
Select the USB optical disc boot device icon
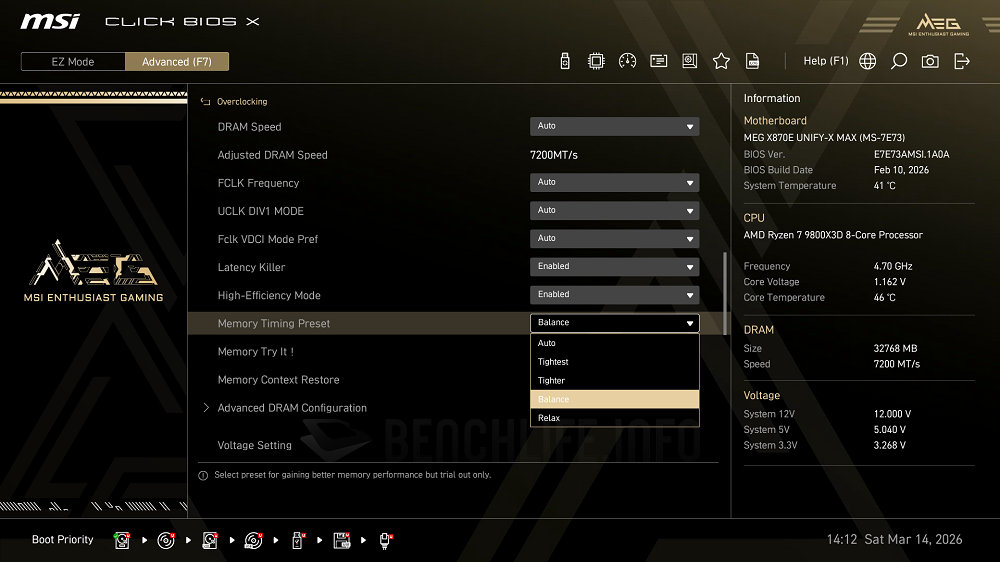(x=253, y=540)
